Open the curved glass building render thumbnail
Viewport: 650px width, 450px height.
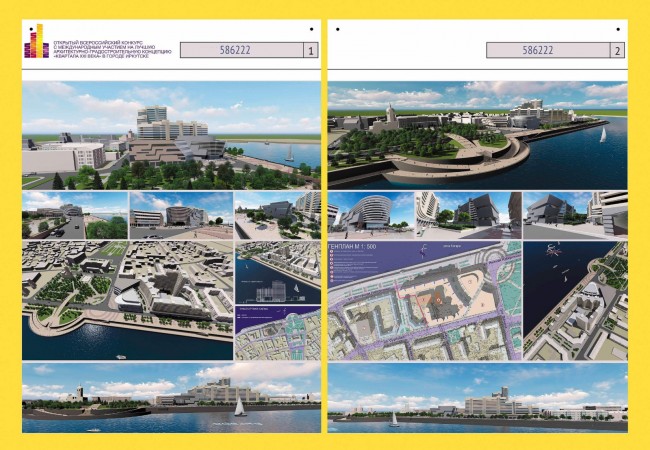tap(371, 215)
